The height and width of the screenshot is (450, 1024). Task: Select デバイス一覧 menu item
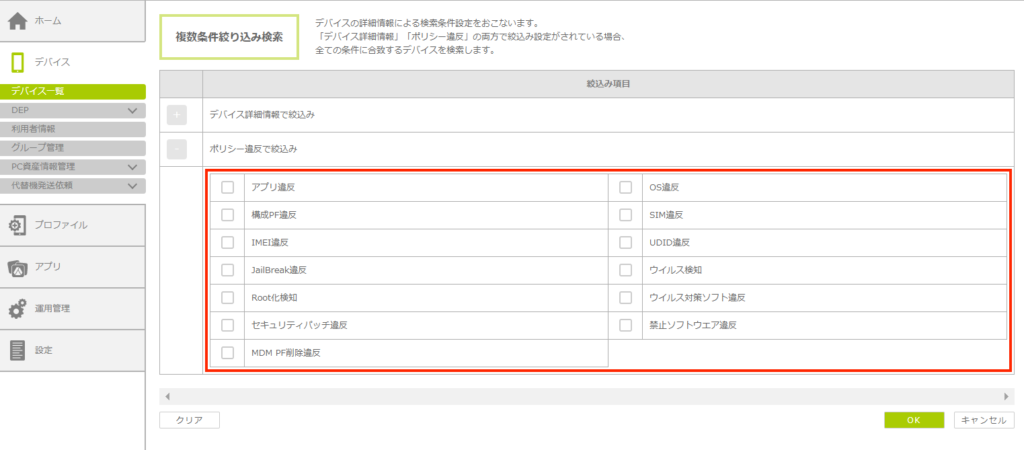tap(72, 91)
